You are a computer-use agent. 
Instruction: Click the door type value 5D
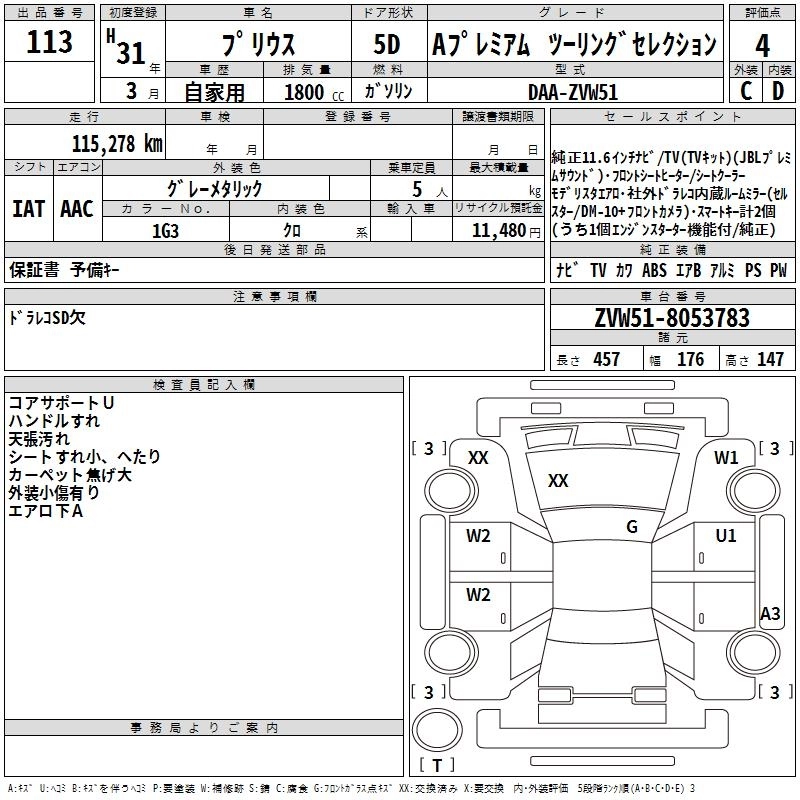(387, 44)
